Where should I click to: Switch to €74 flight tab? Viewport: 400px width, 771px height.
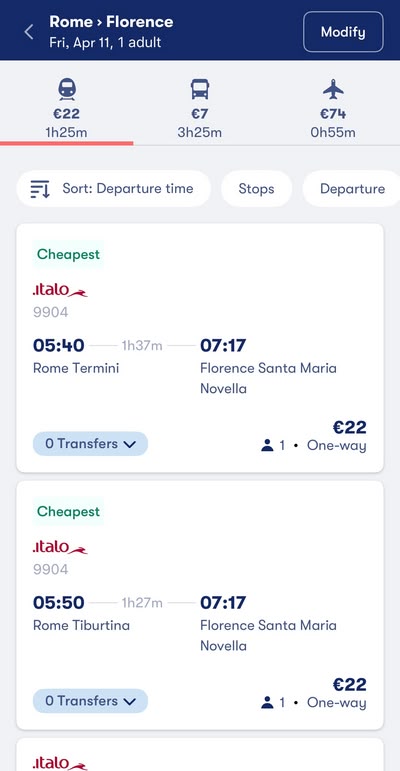(333, 109)
